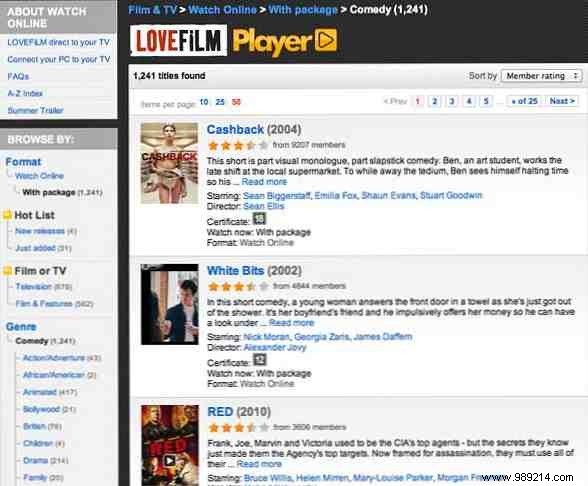The width and height of the screenshot is (588, 486).
Task: Open the A-Z Index link
Action: (x=25, y=93)
